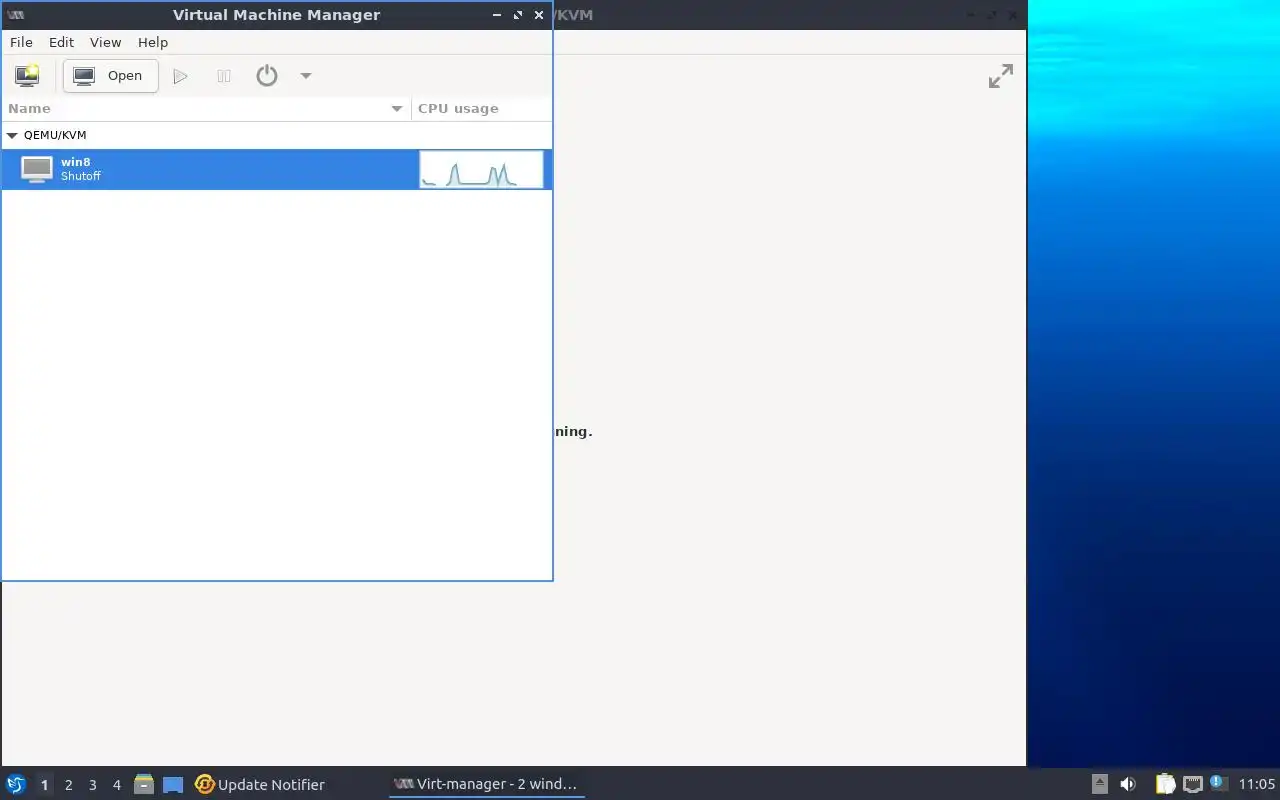Click the 11:05 clock

1257,784
